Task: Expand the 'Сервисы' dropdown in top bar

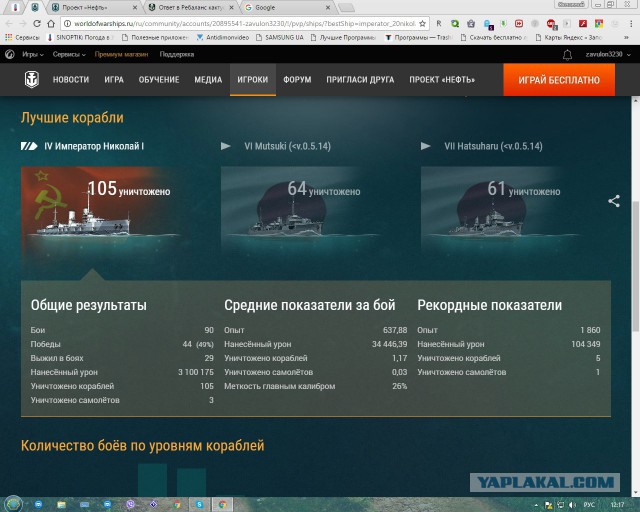Action: 69,54
